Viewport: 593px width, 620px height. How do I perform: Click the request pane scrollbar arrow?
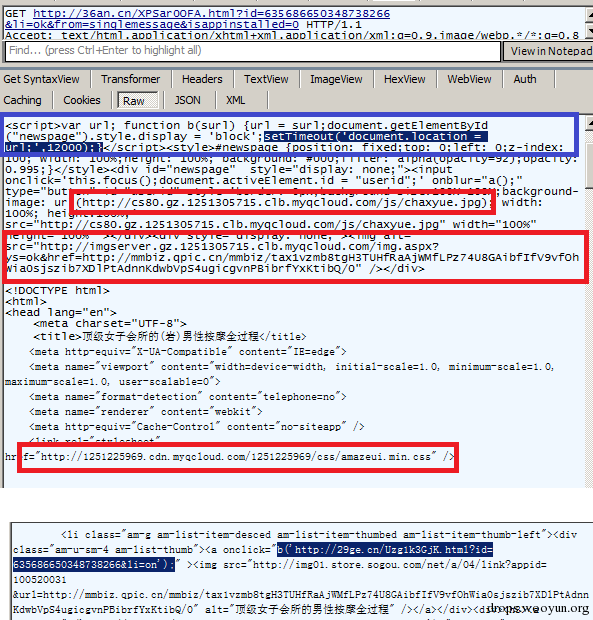pos(589,16)
